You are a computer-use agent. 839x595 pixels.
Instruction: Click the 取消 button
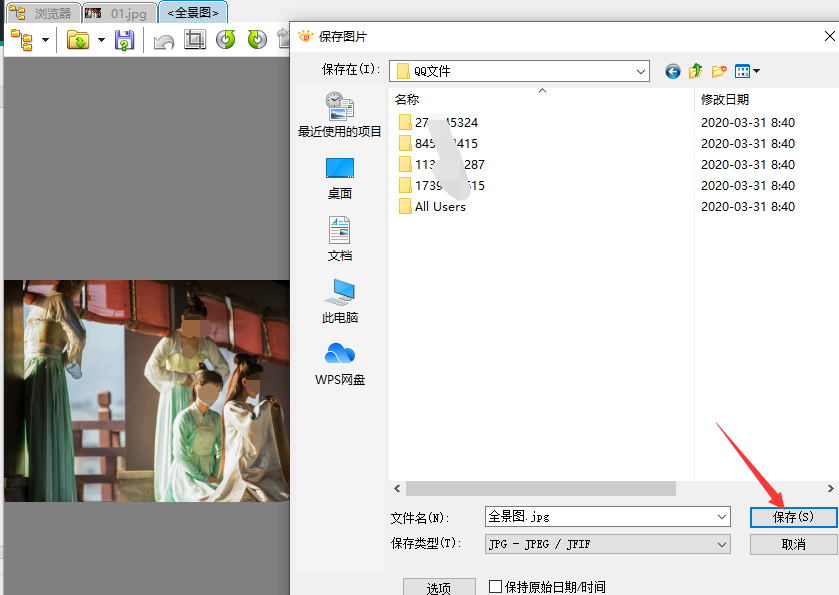(x=793, y=544)
